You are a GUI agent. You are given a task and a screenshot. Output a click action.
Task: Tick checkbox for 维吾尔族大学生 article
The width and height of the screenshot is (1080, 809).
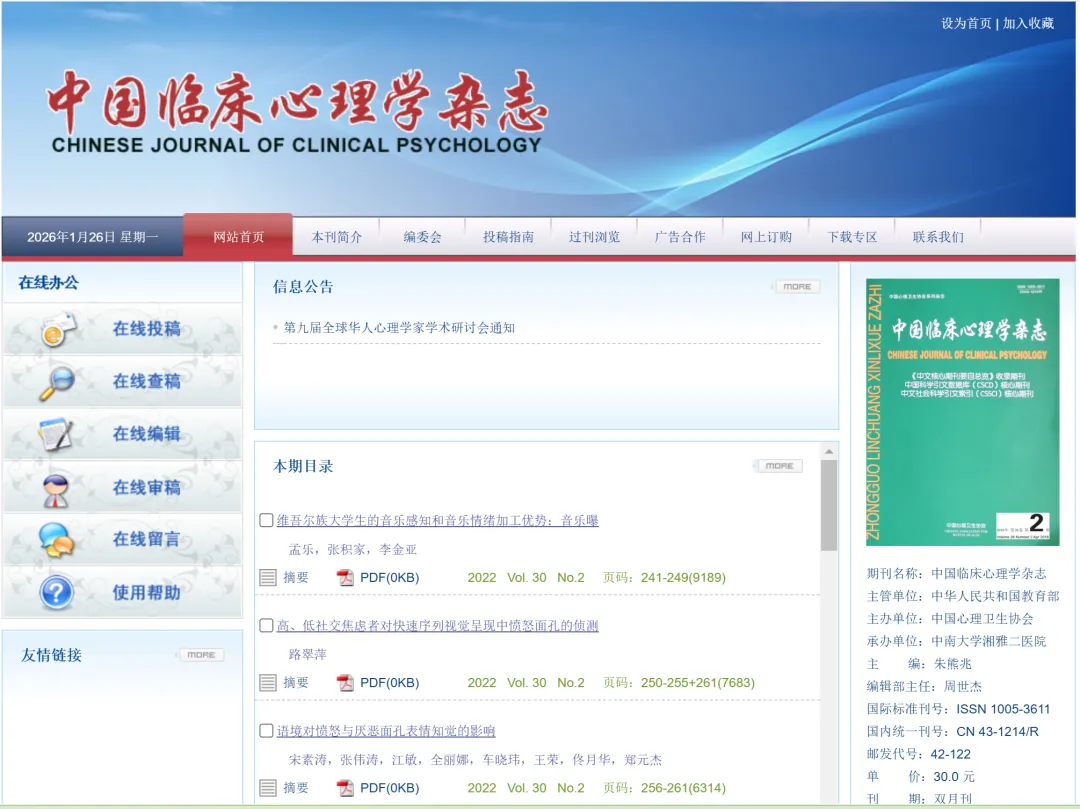[266, 520]
